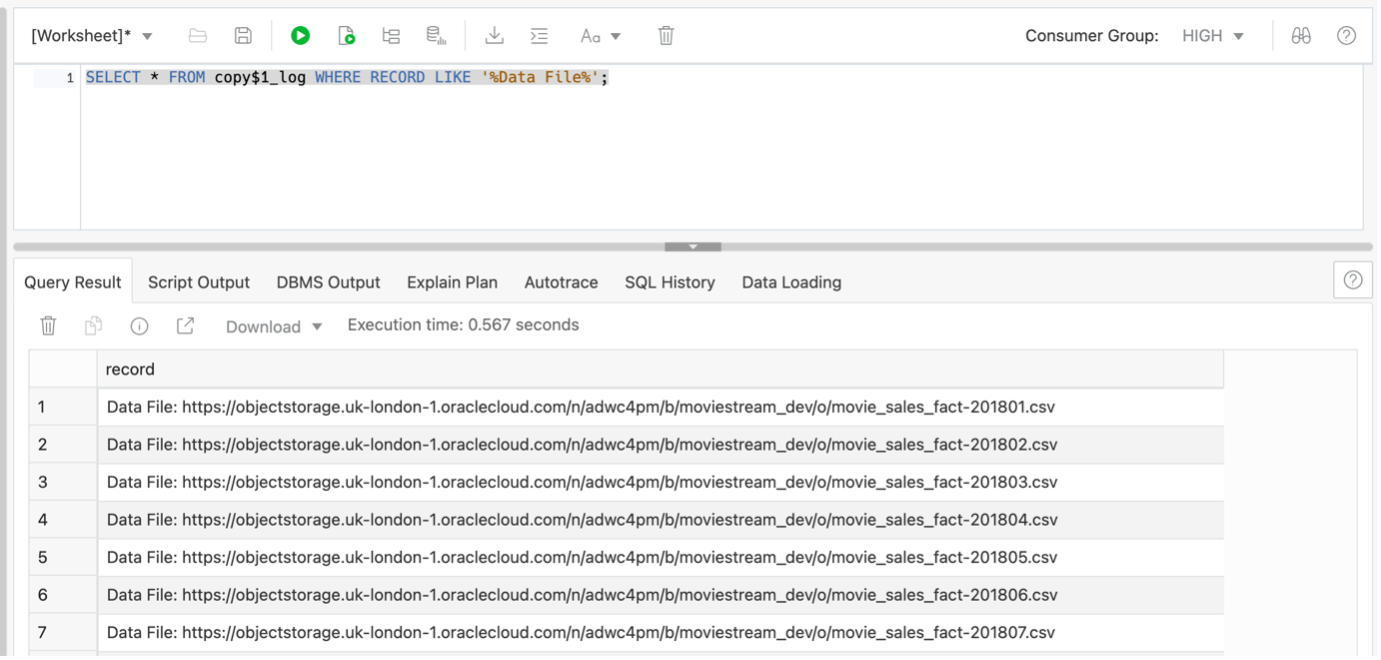
Task: Click the Autotrace icon in the toolbar
Action: point(436,35)
